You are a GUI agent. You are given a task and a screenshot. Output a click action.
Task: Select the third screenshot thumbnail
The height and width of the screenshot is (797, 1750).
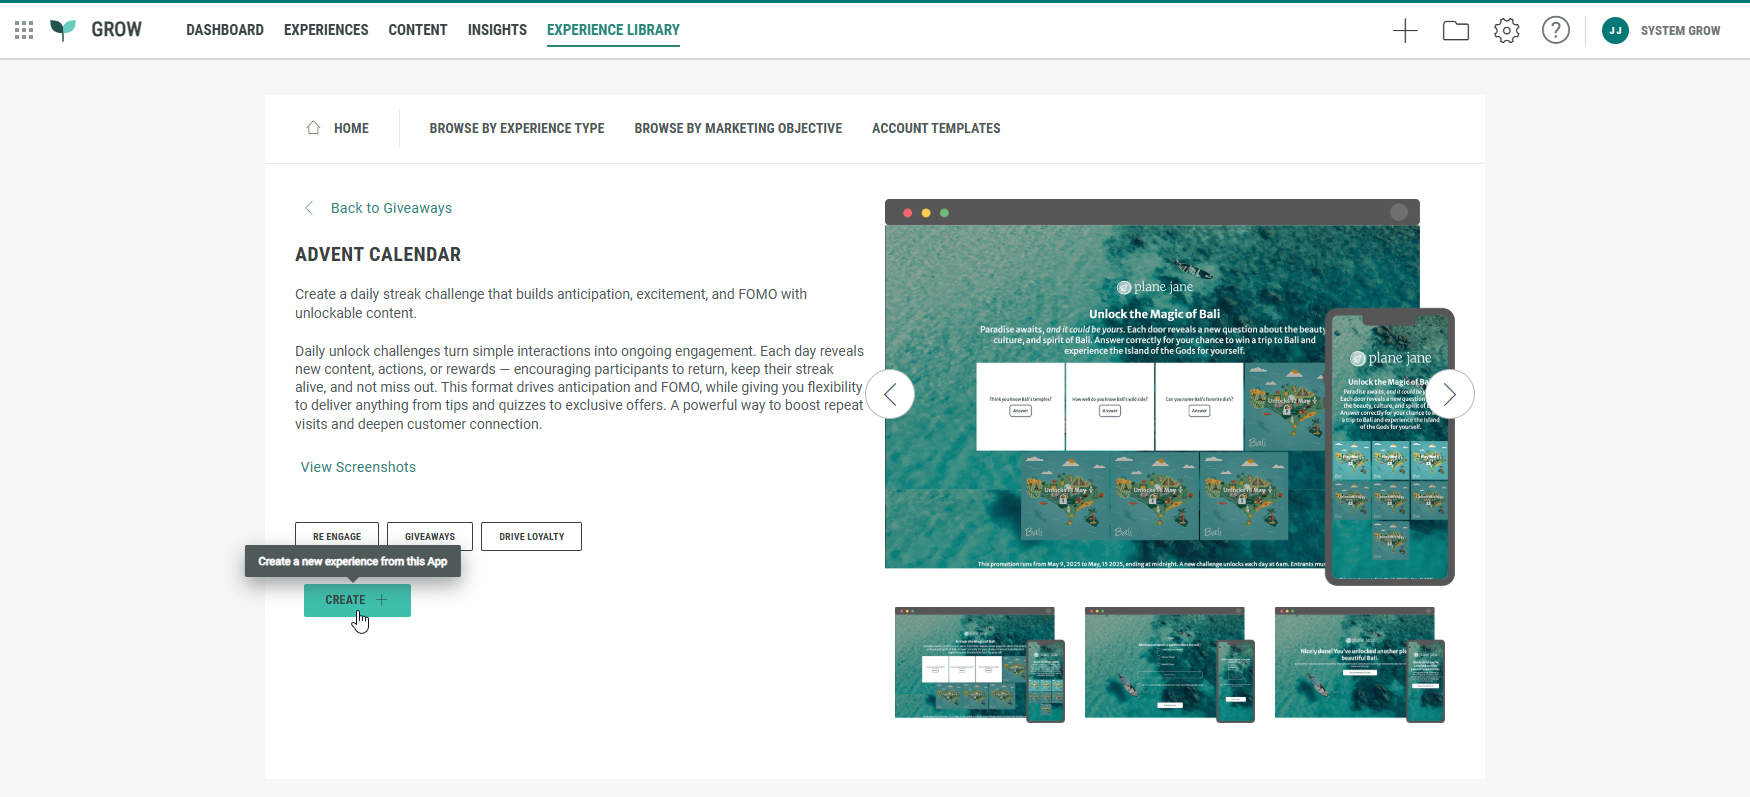tap(1359, 663)
